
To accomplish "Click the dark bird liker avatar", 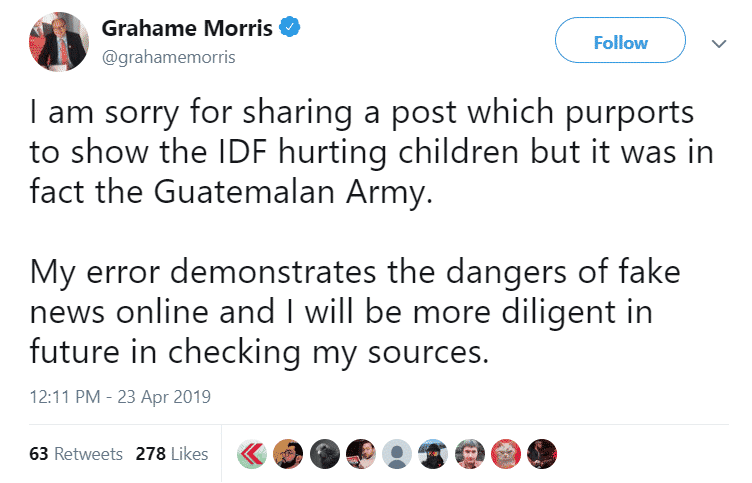I will (325, 453).
